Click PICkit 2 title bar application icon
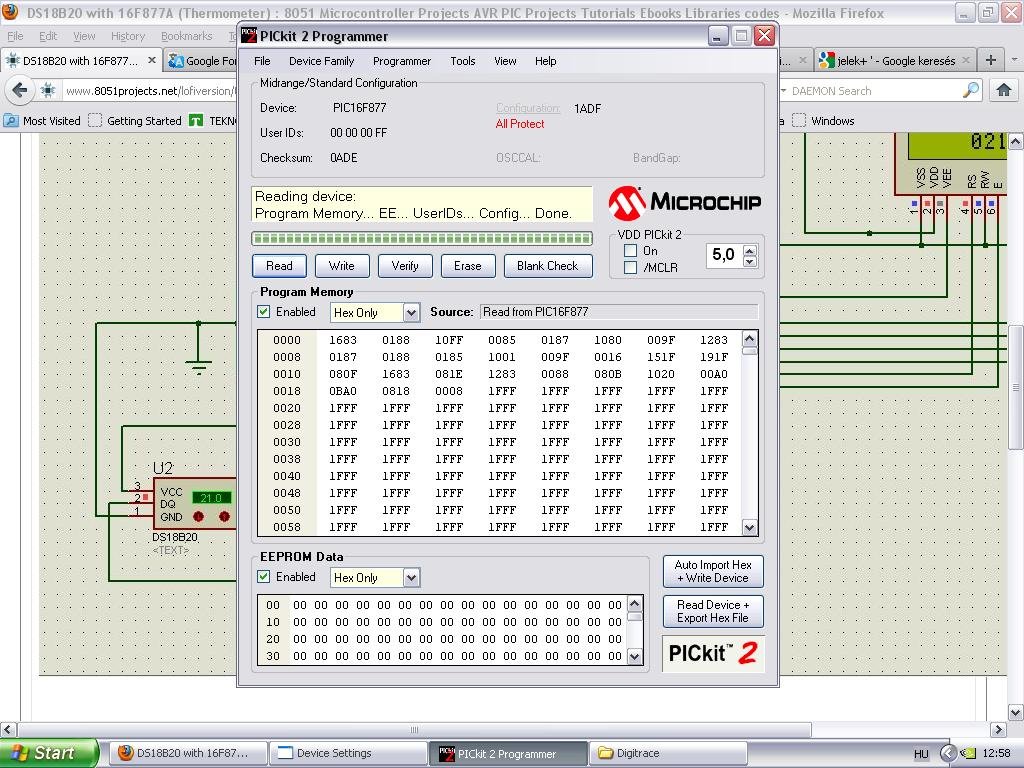This screenshot has width=1024, height=768. (x=249, y=36)
